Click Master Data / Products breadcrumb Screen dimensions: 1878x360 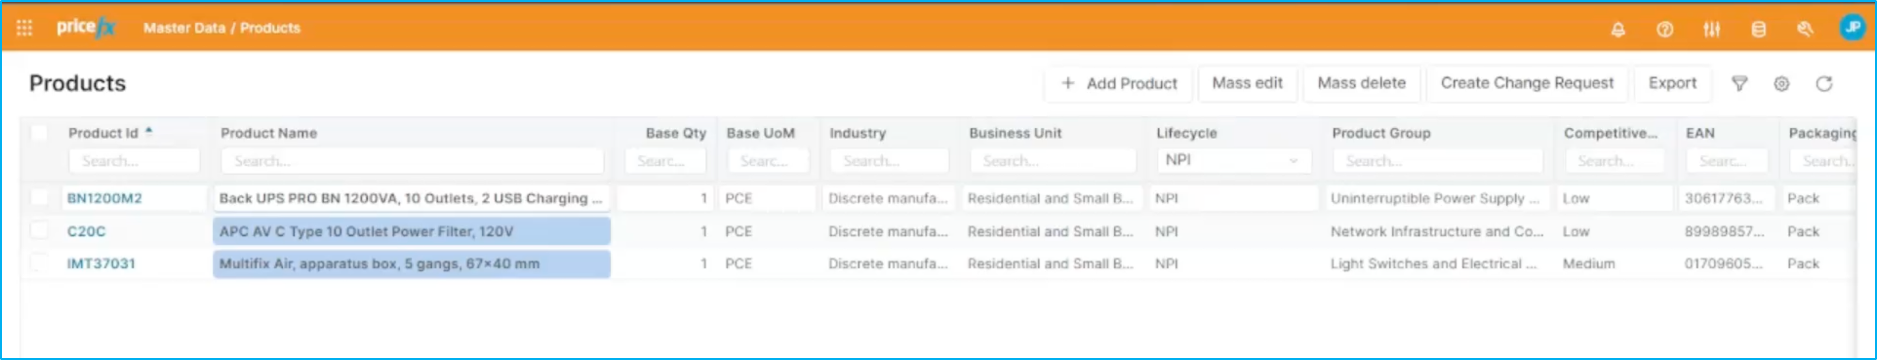click(221, 28)
